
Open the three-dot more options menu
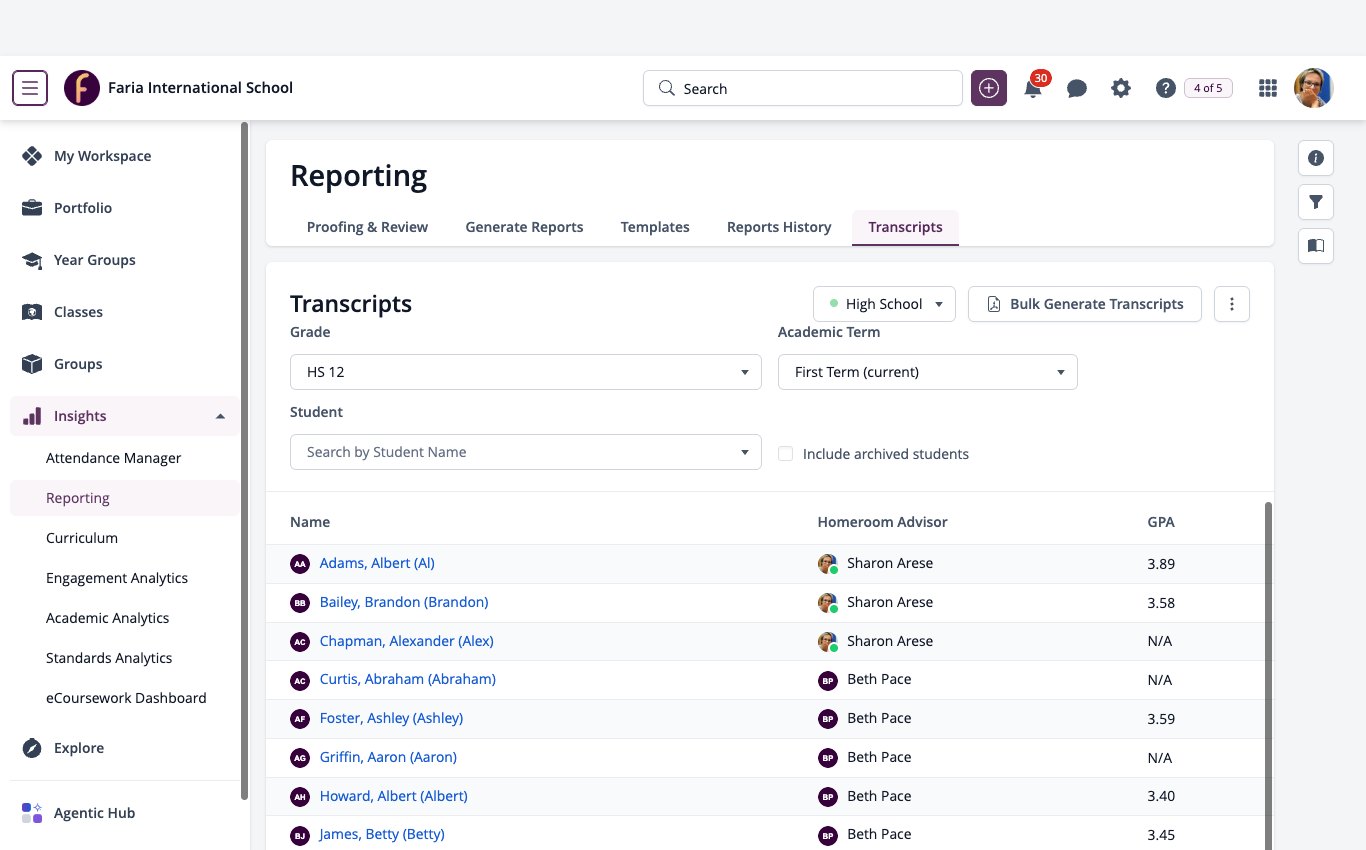pyautogui.click(x=1232, y=304)
